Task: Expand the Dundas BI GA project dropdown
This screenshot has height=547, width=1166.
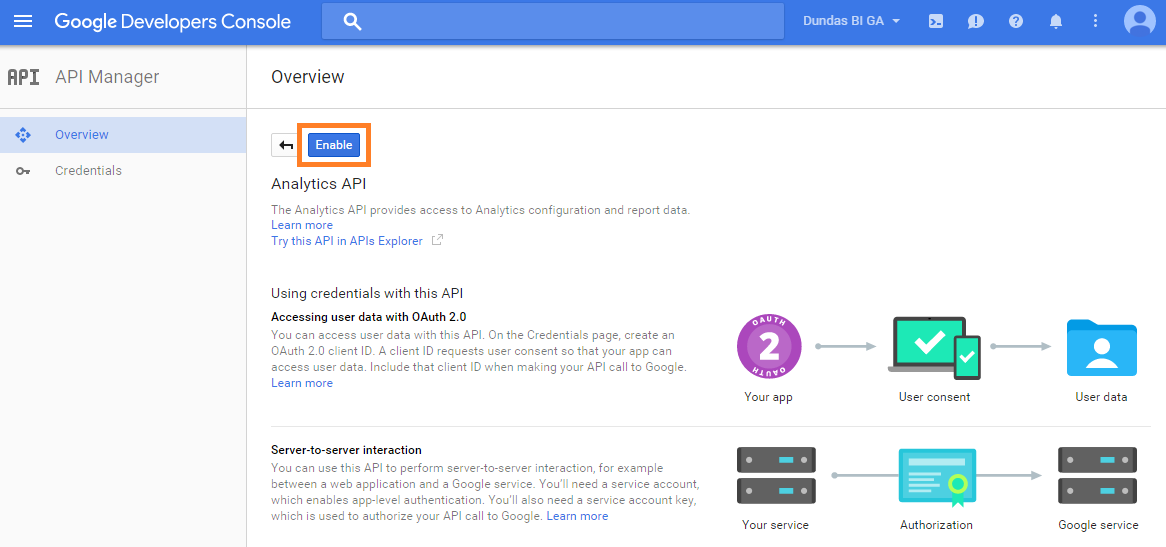Action: [851, 22]
